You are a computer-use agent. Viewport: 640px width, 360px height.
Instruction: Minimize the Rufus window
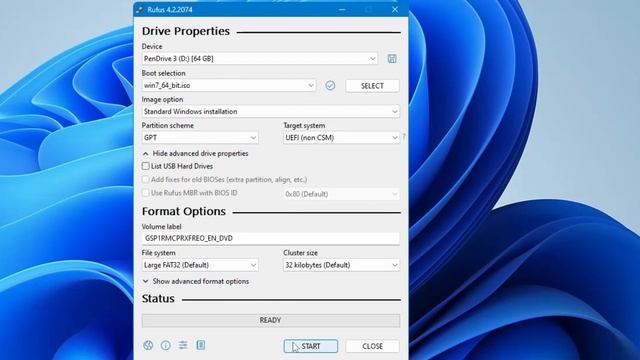pyautogui.click(x=342, y=9)
